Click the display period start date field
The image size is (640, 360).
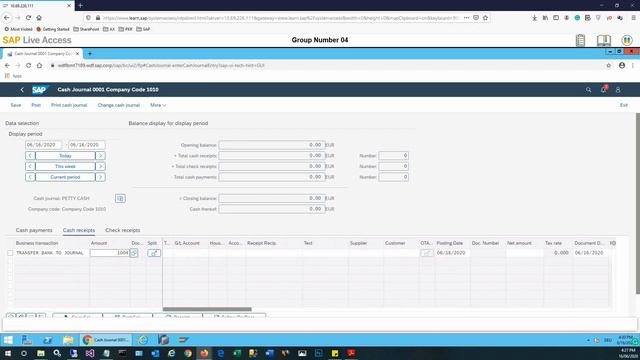[x=43, y=145]
